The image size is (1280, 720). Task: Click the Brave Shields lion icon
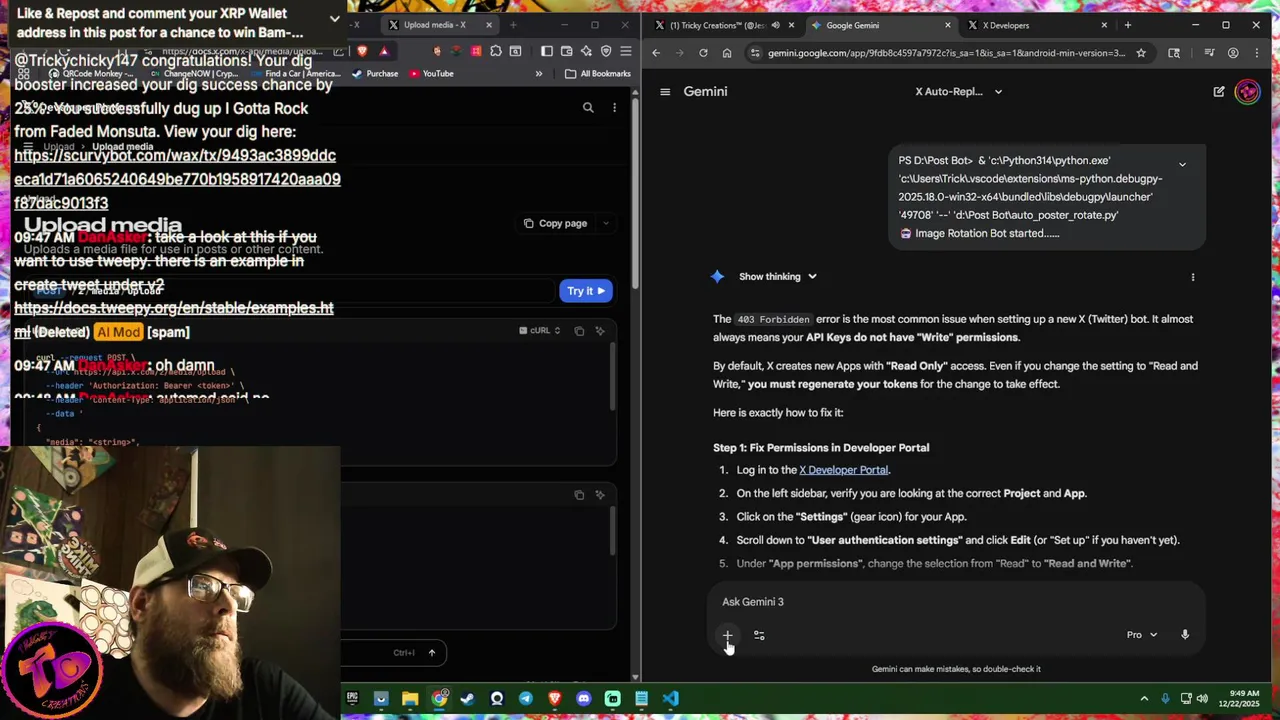[362, 51]
